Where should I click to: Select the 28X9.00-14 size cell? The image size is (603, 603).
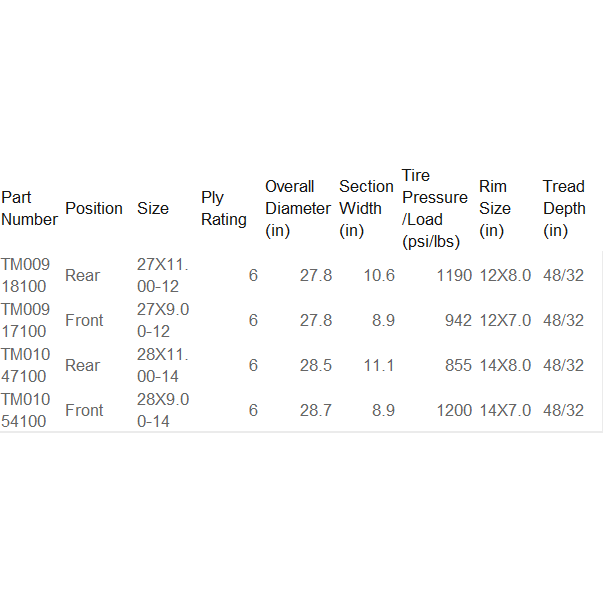click(x=163, y=410)
